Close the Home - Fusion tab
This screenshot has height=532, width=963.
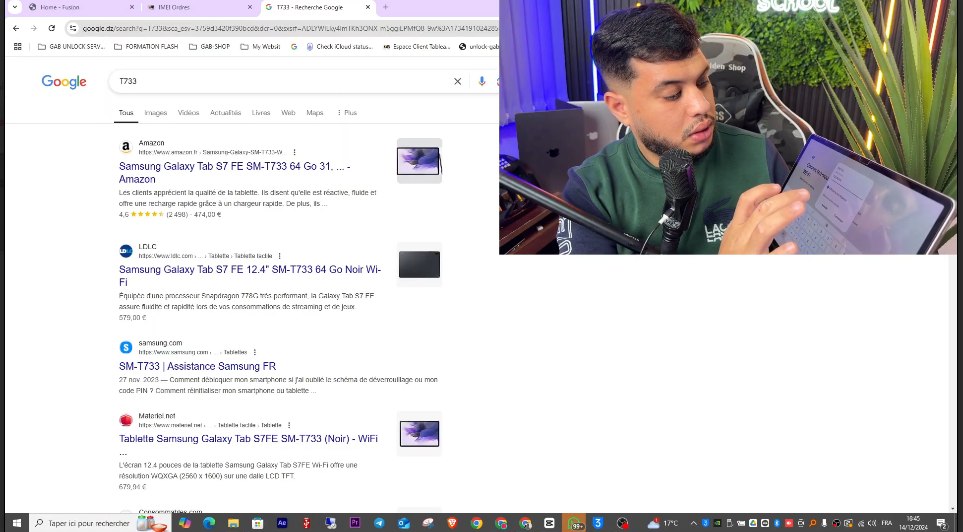click(131, 7)
